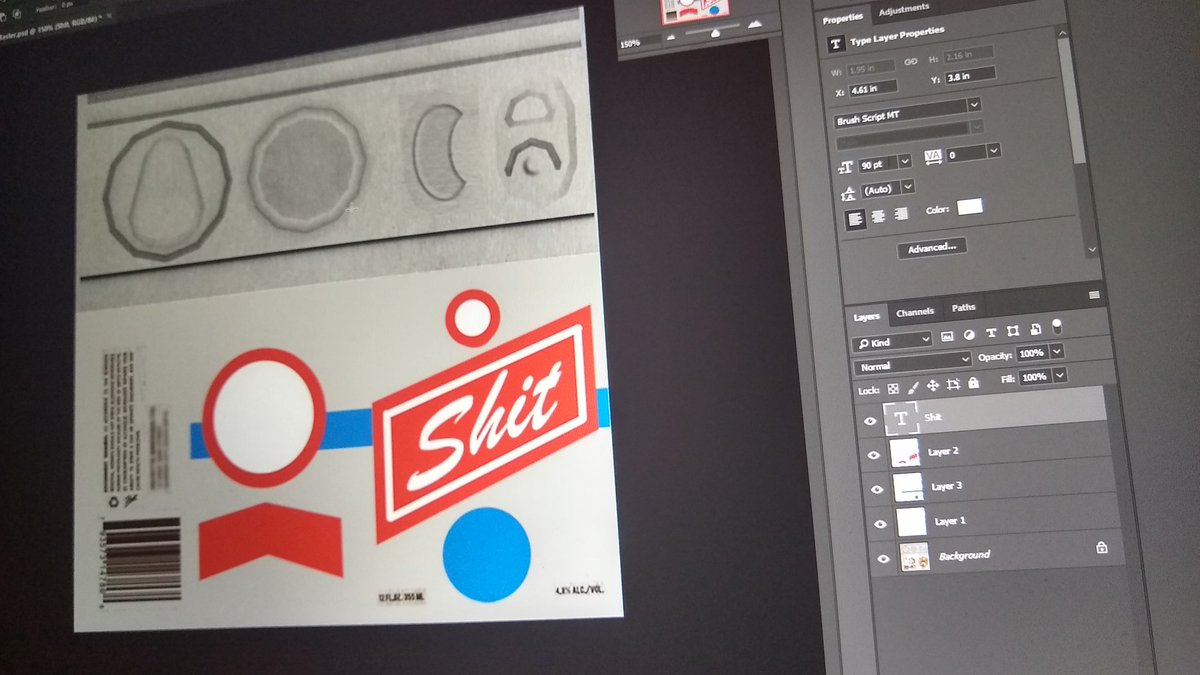Filter layers by type layers icon

point(991,332)
